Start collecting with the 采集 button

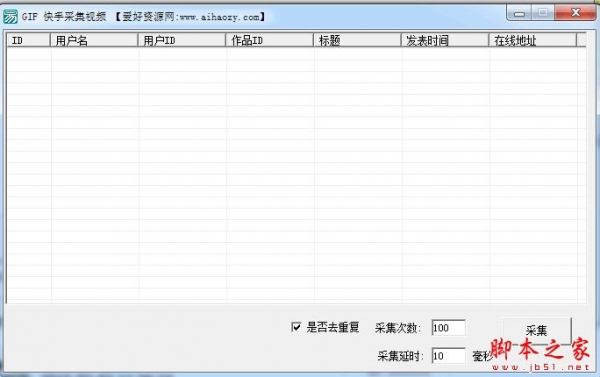click(x=536, y=331)
